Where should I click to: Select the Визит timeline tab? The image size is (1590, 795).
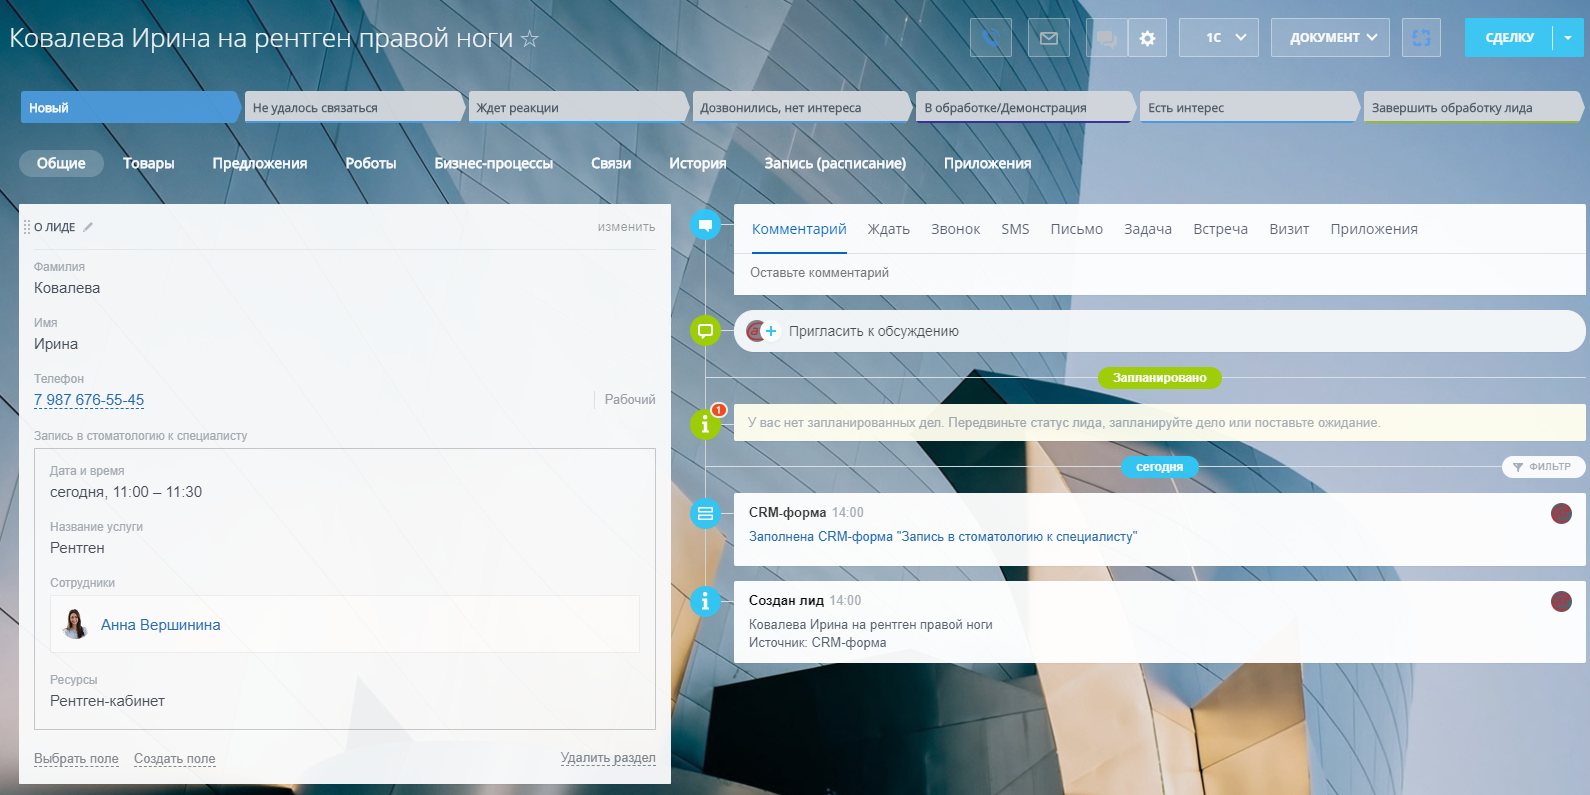pyautogui.click(x=1289, y=229)
